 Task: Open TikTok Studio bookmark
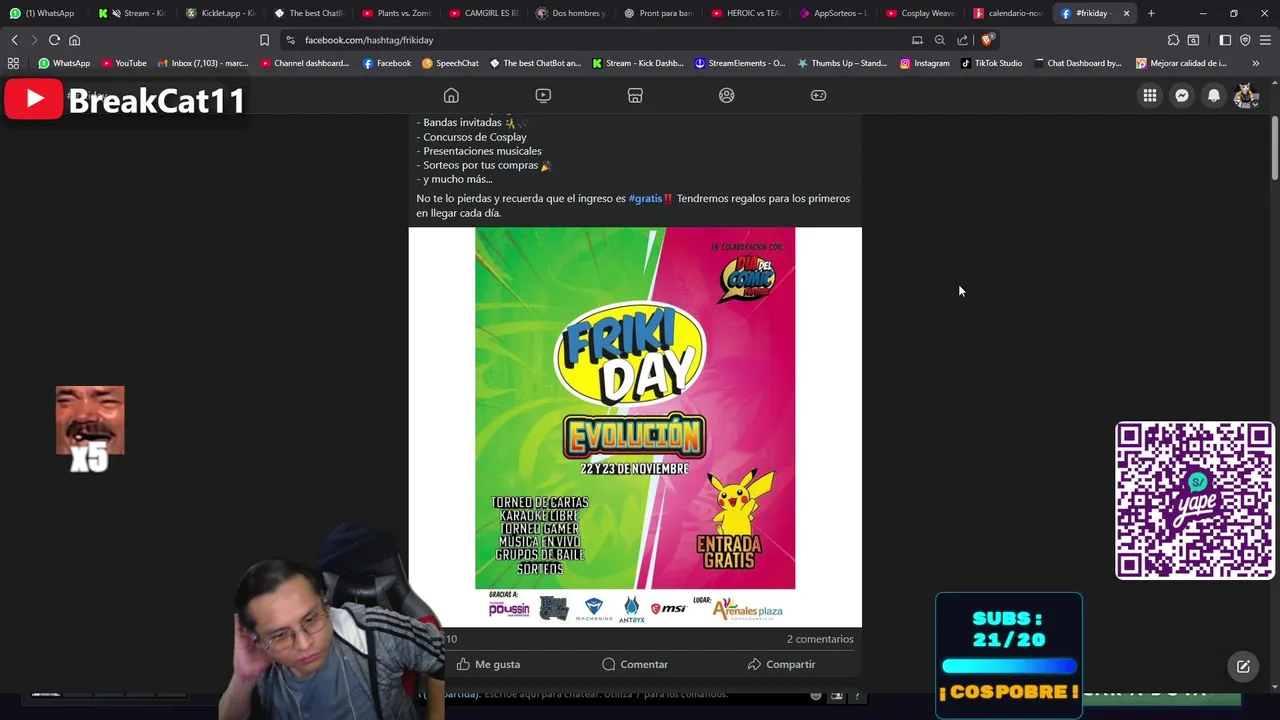point(991,63)
